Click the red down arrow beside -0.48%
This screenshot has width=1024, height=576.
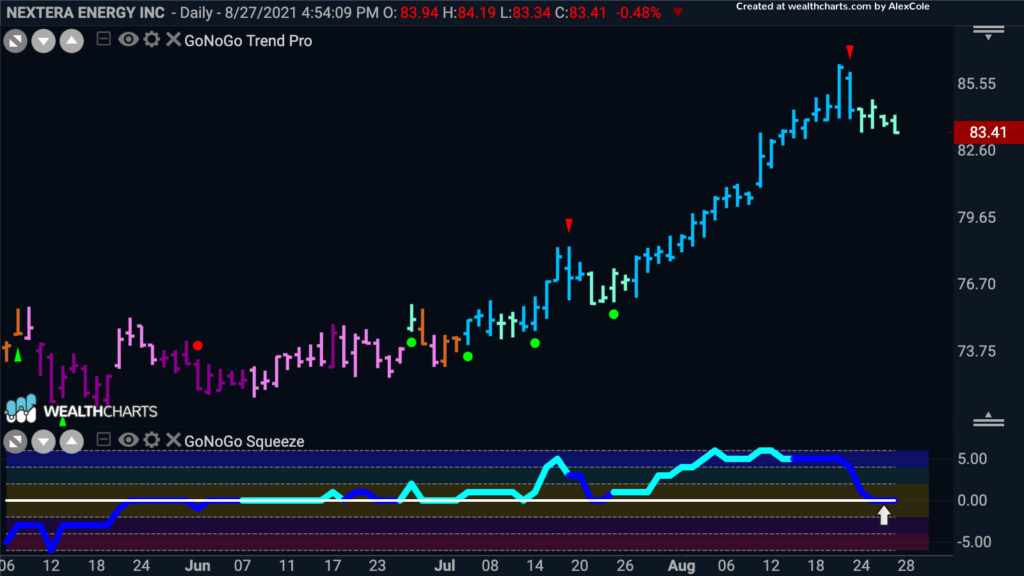tap(679, 12)
